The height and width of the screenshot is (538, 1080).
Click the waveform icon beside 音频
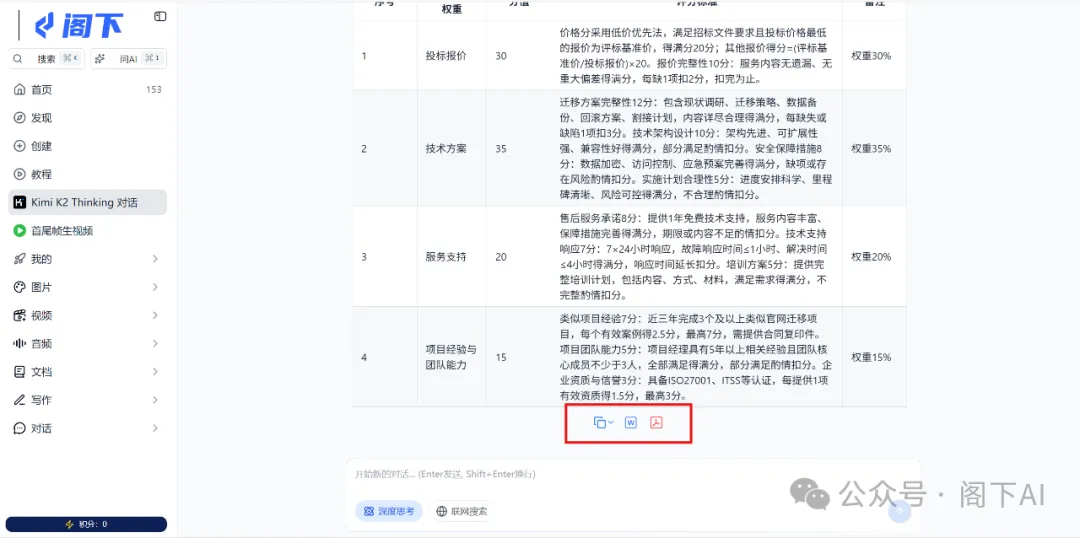pyautogui.click(x=19, y=344)
